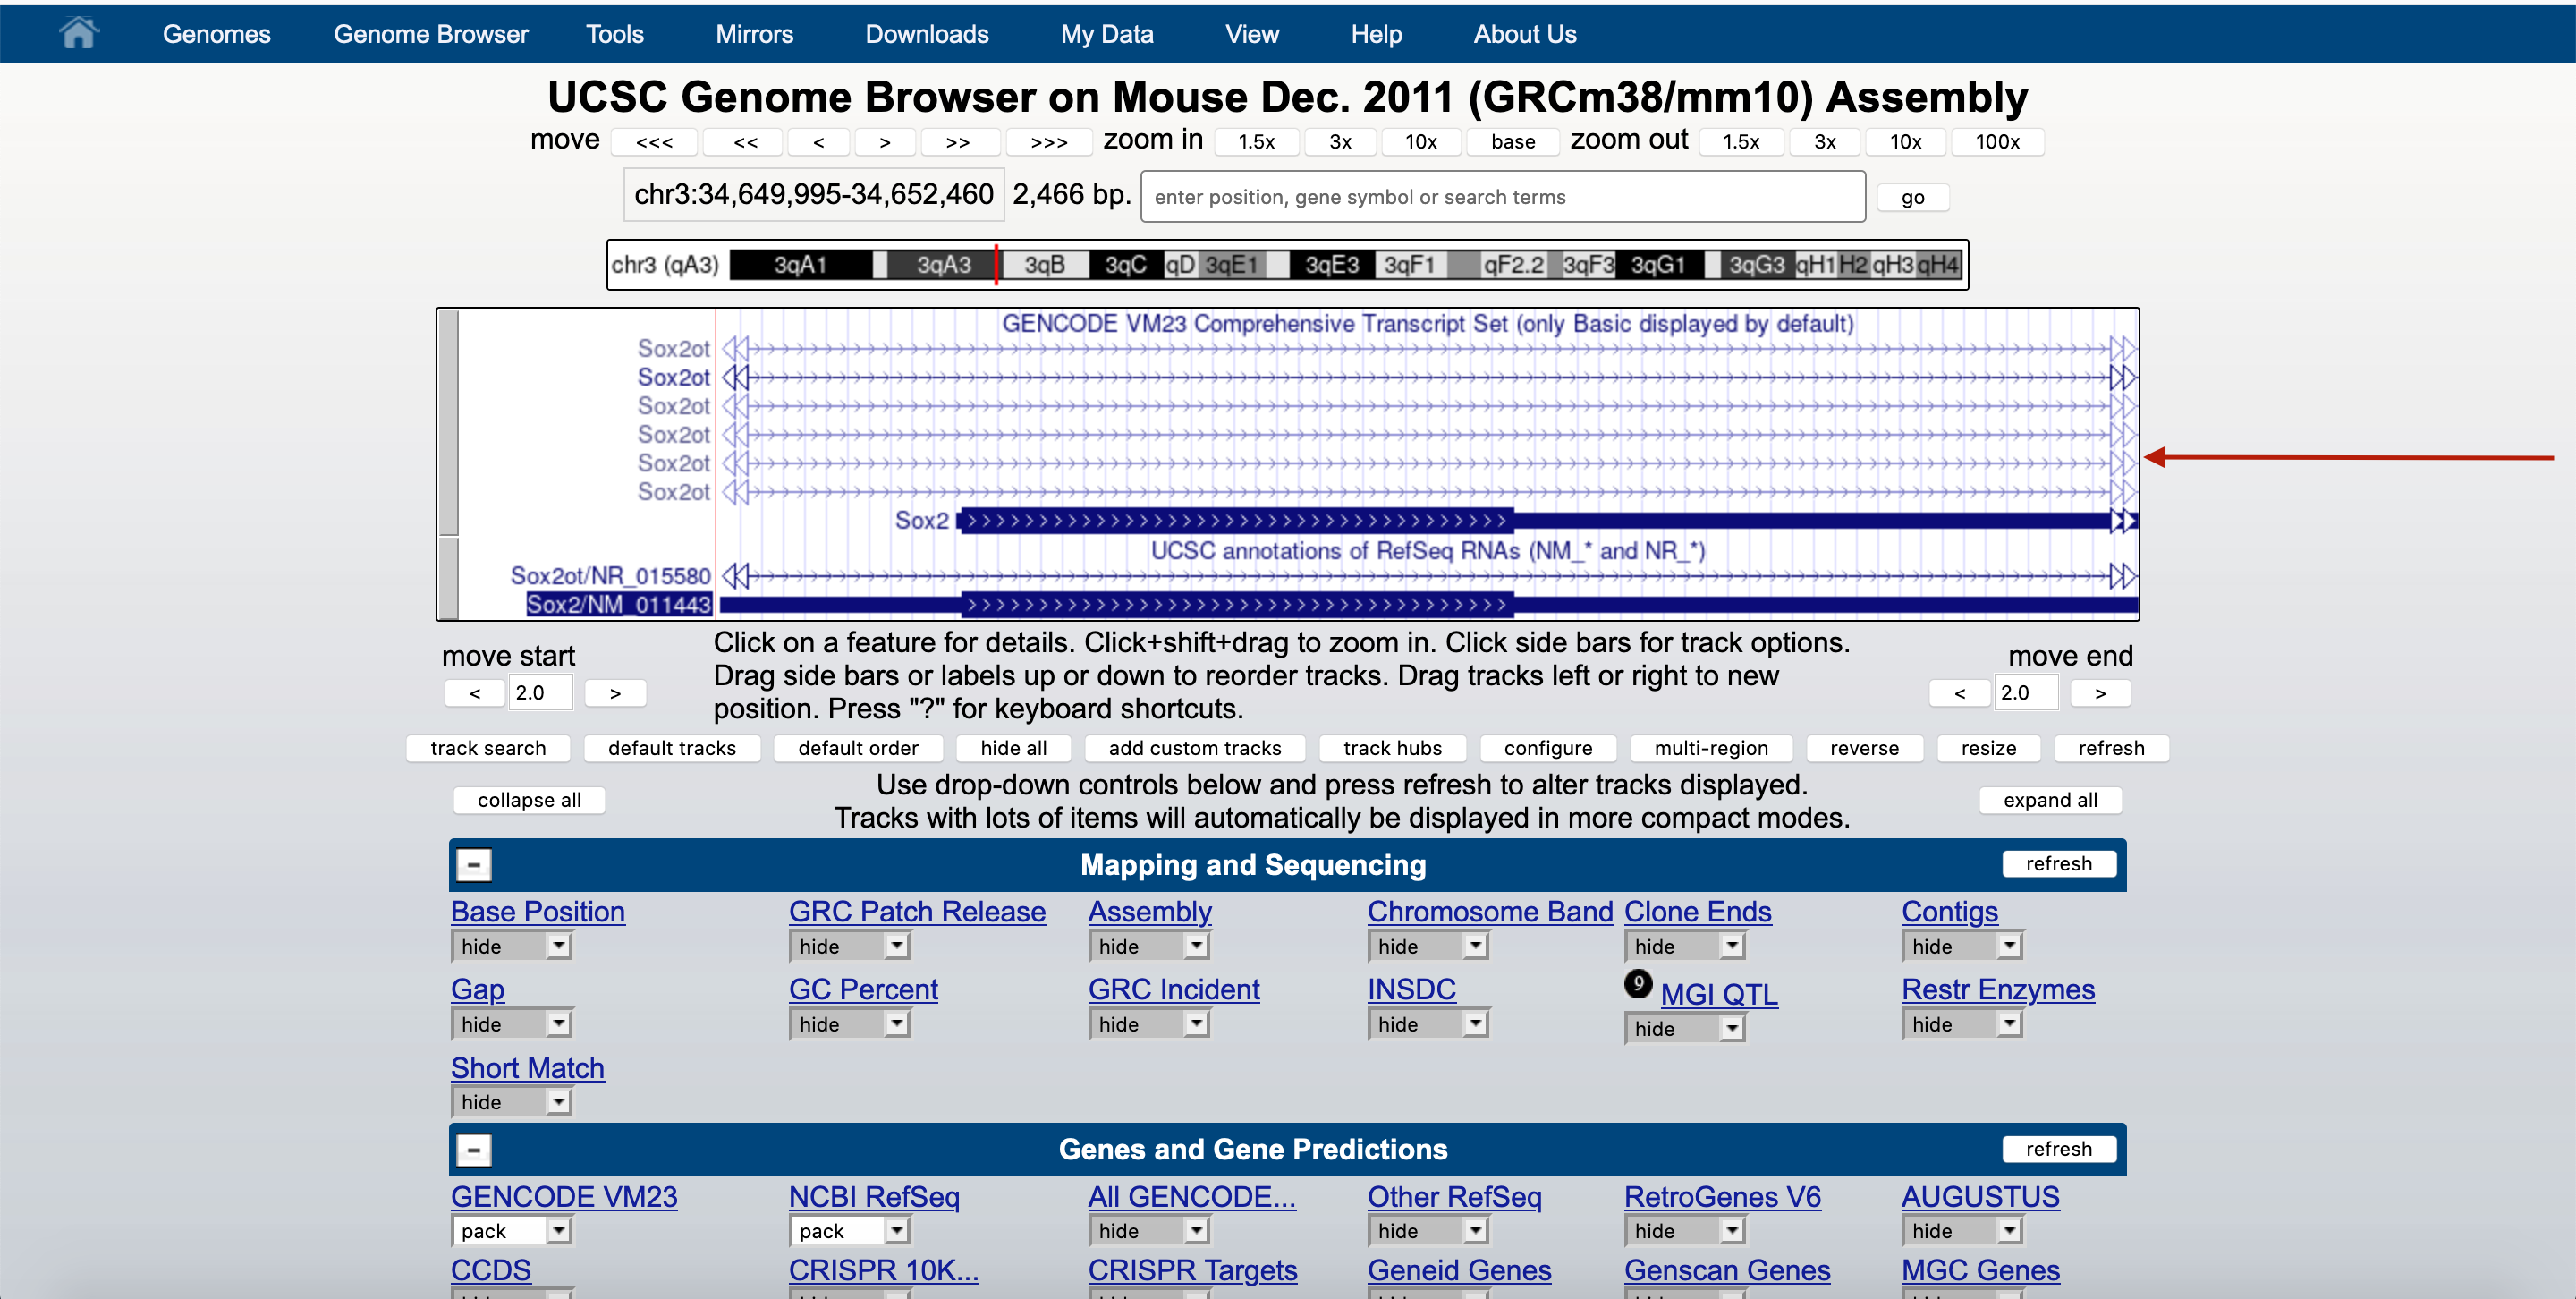Viewport: 2576px width, 1299px height.
Task: Move left with << button
Action: (x=745, y=142)
